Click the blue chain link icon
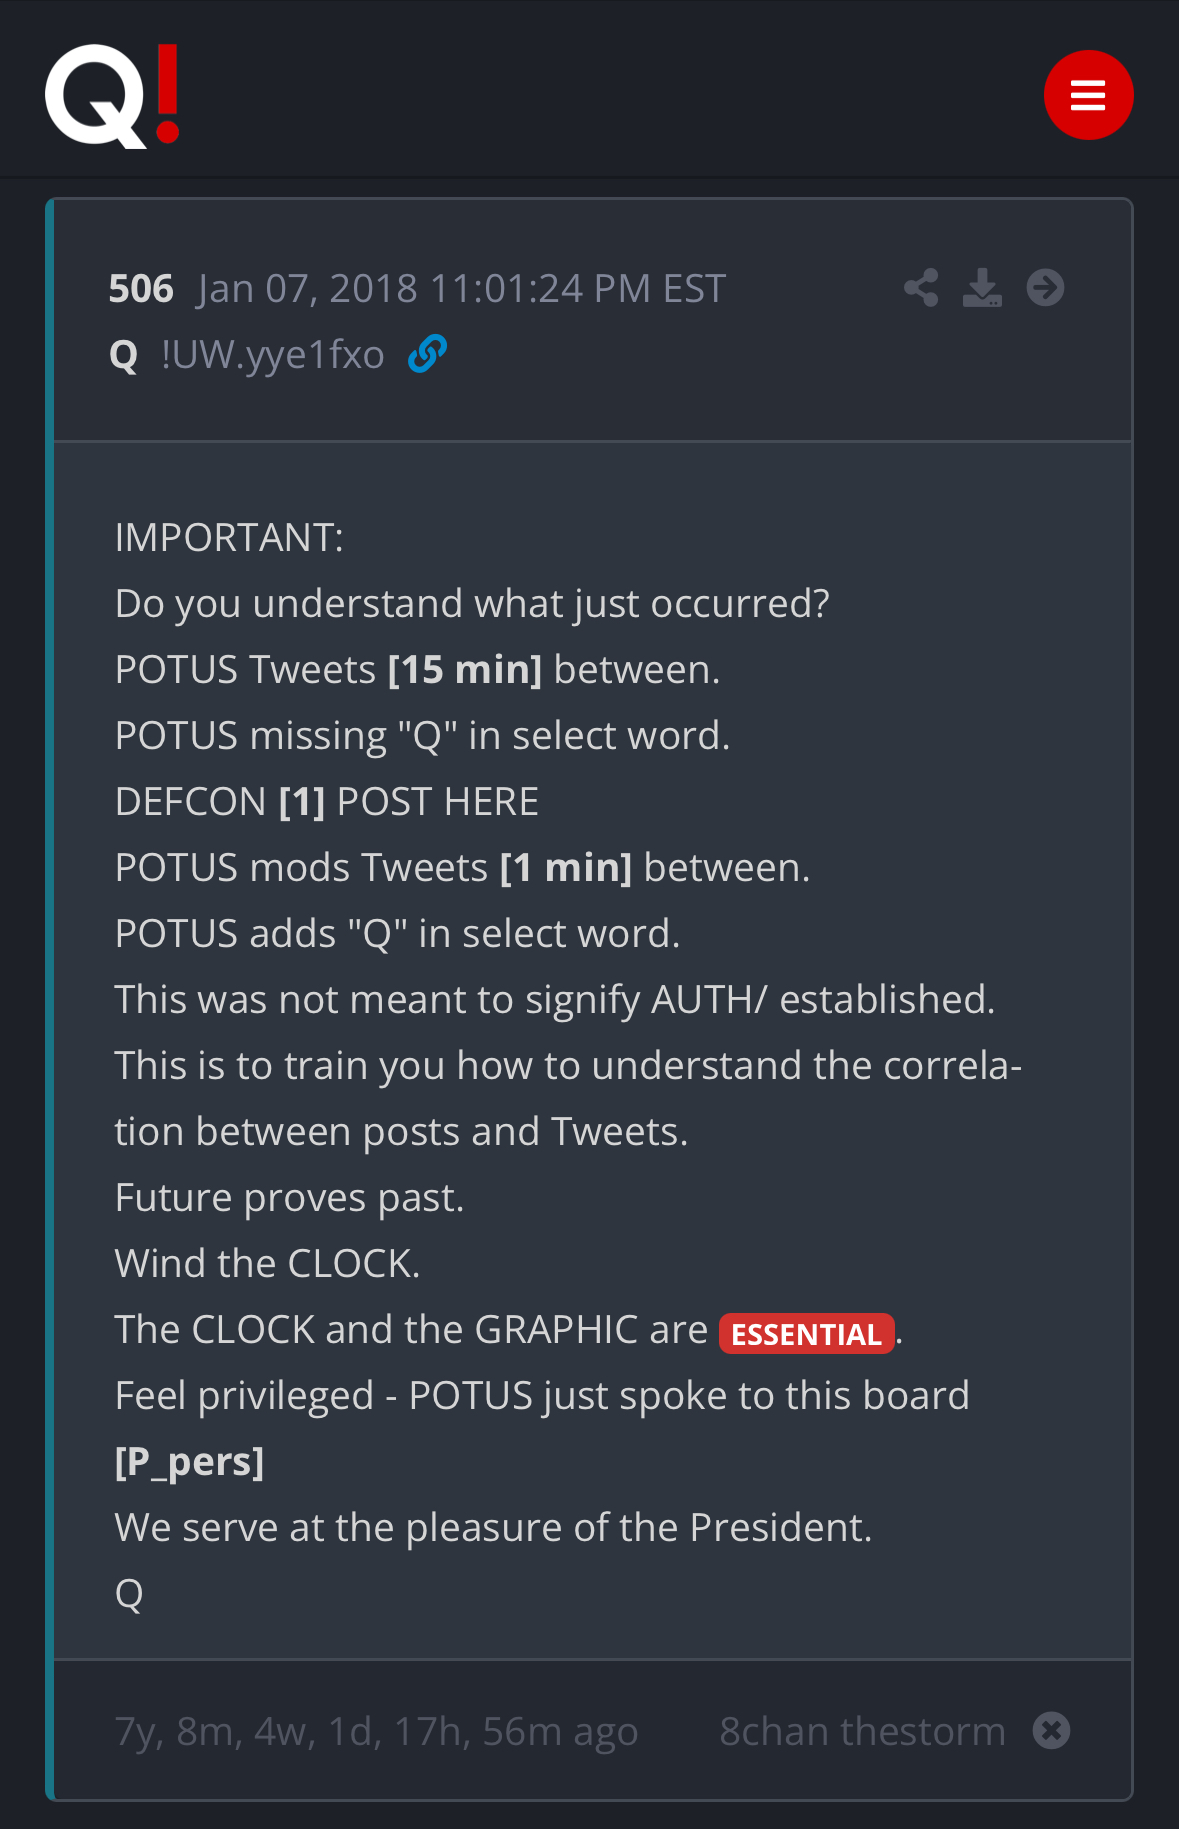The image size is (1179, 1829). [x=427, y=354]
